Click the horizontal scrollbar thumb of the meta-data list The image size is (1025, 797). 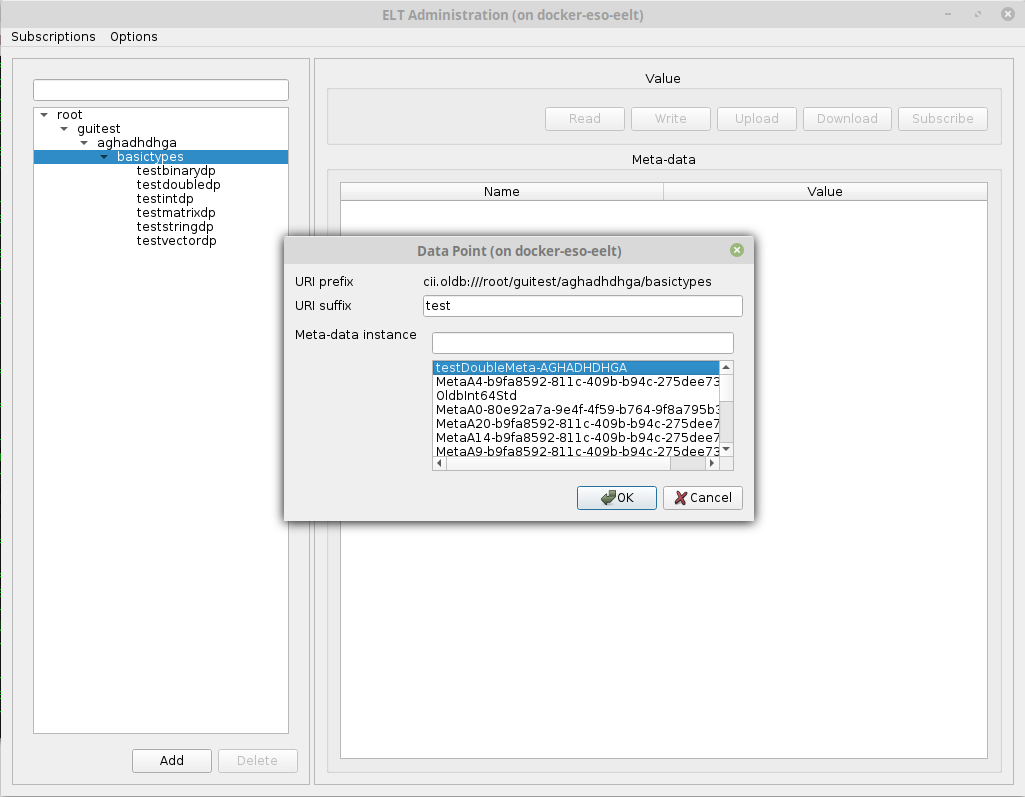pyautogui.click(x=557, y=464)
